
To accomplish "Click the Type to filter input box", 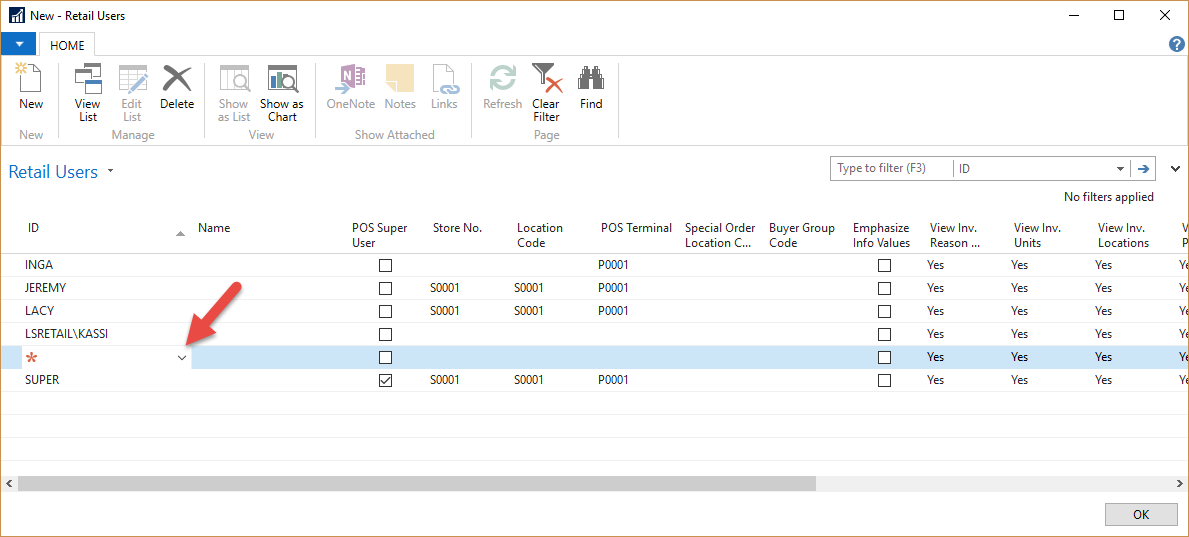I will pyautogui.click(x=890, y=169).
